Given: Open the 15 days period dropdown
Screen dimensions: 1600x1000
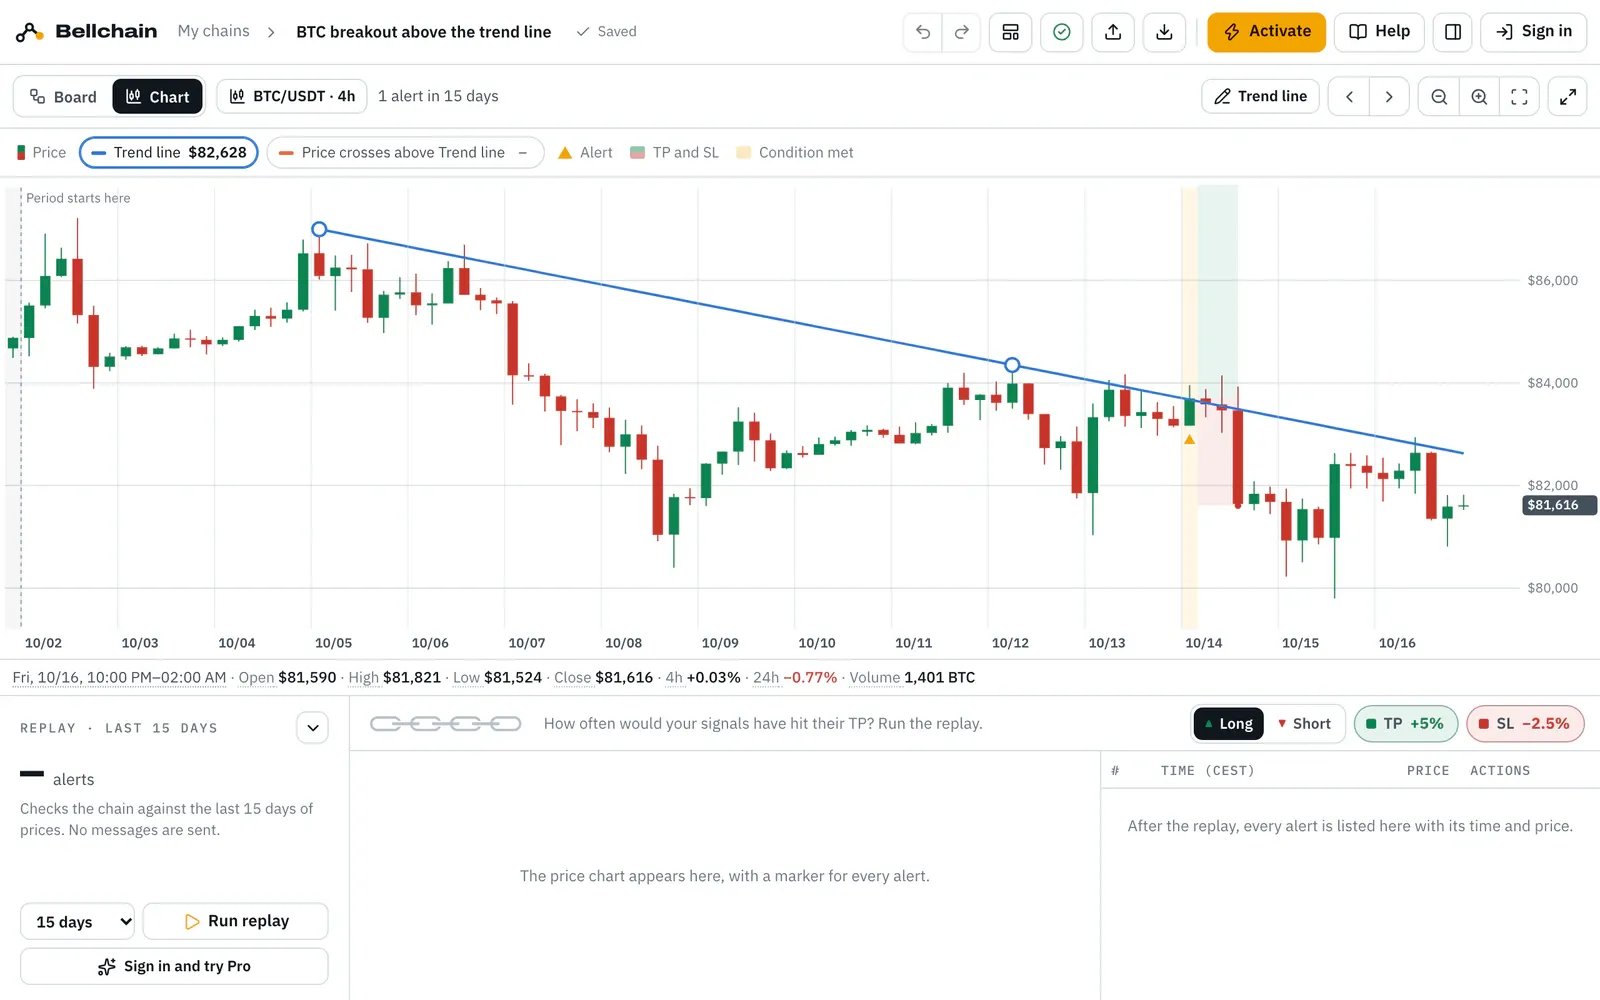Looking at the screenshot, I should pos(77,922).
